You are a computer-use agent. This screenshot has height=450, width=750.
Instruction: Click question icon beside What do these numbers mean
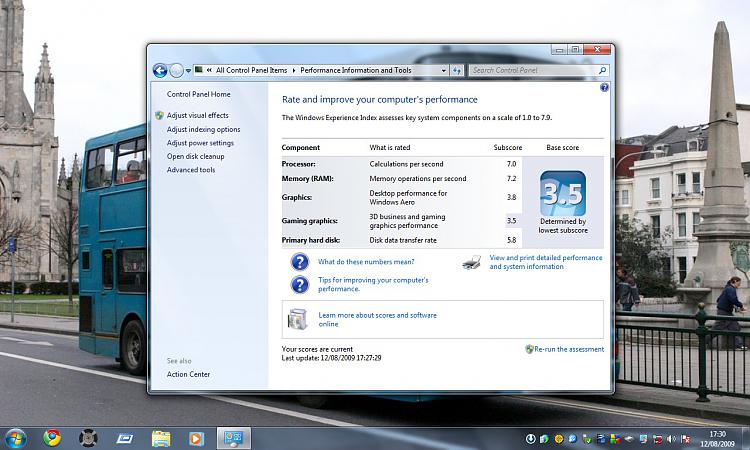click(299, 262)
